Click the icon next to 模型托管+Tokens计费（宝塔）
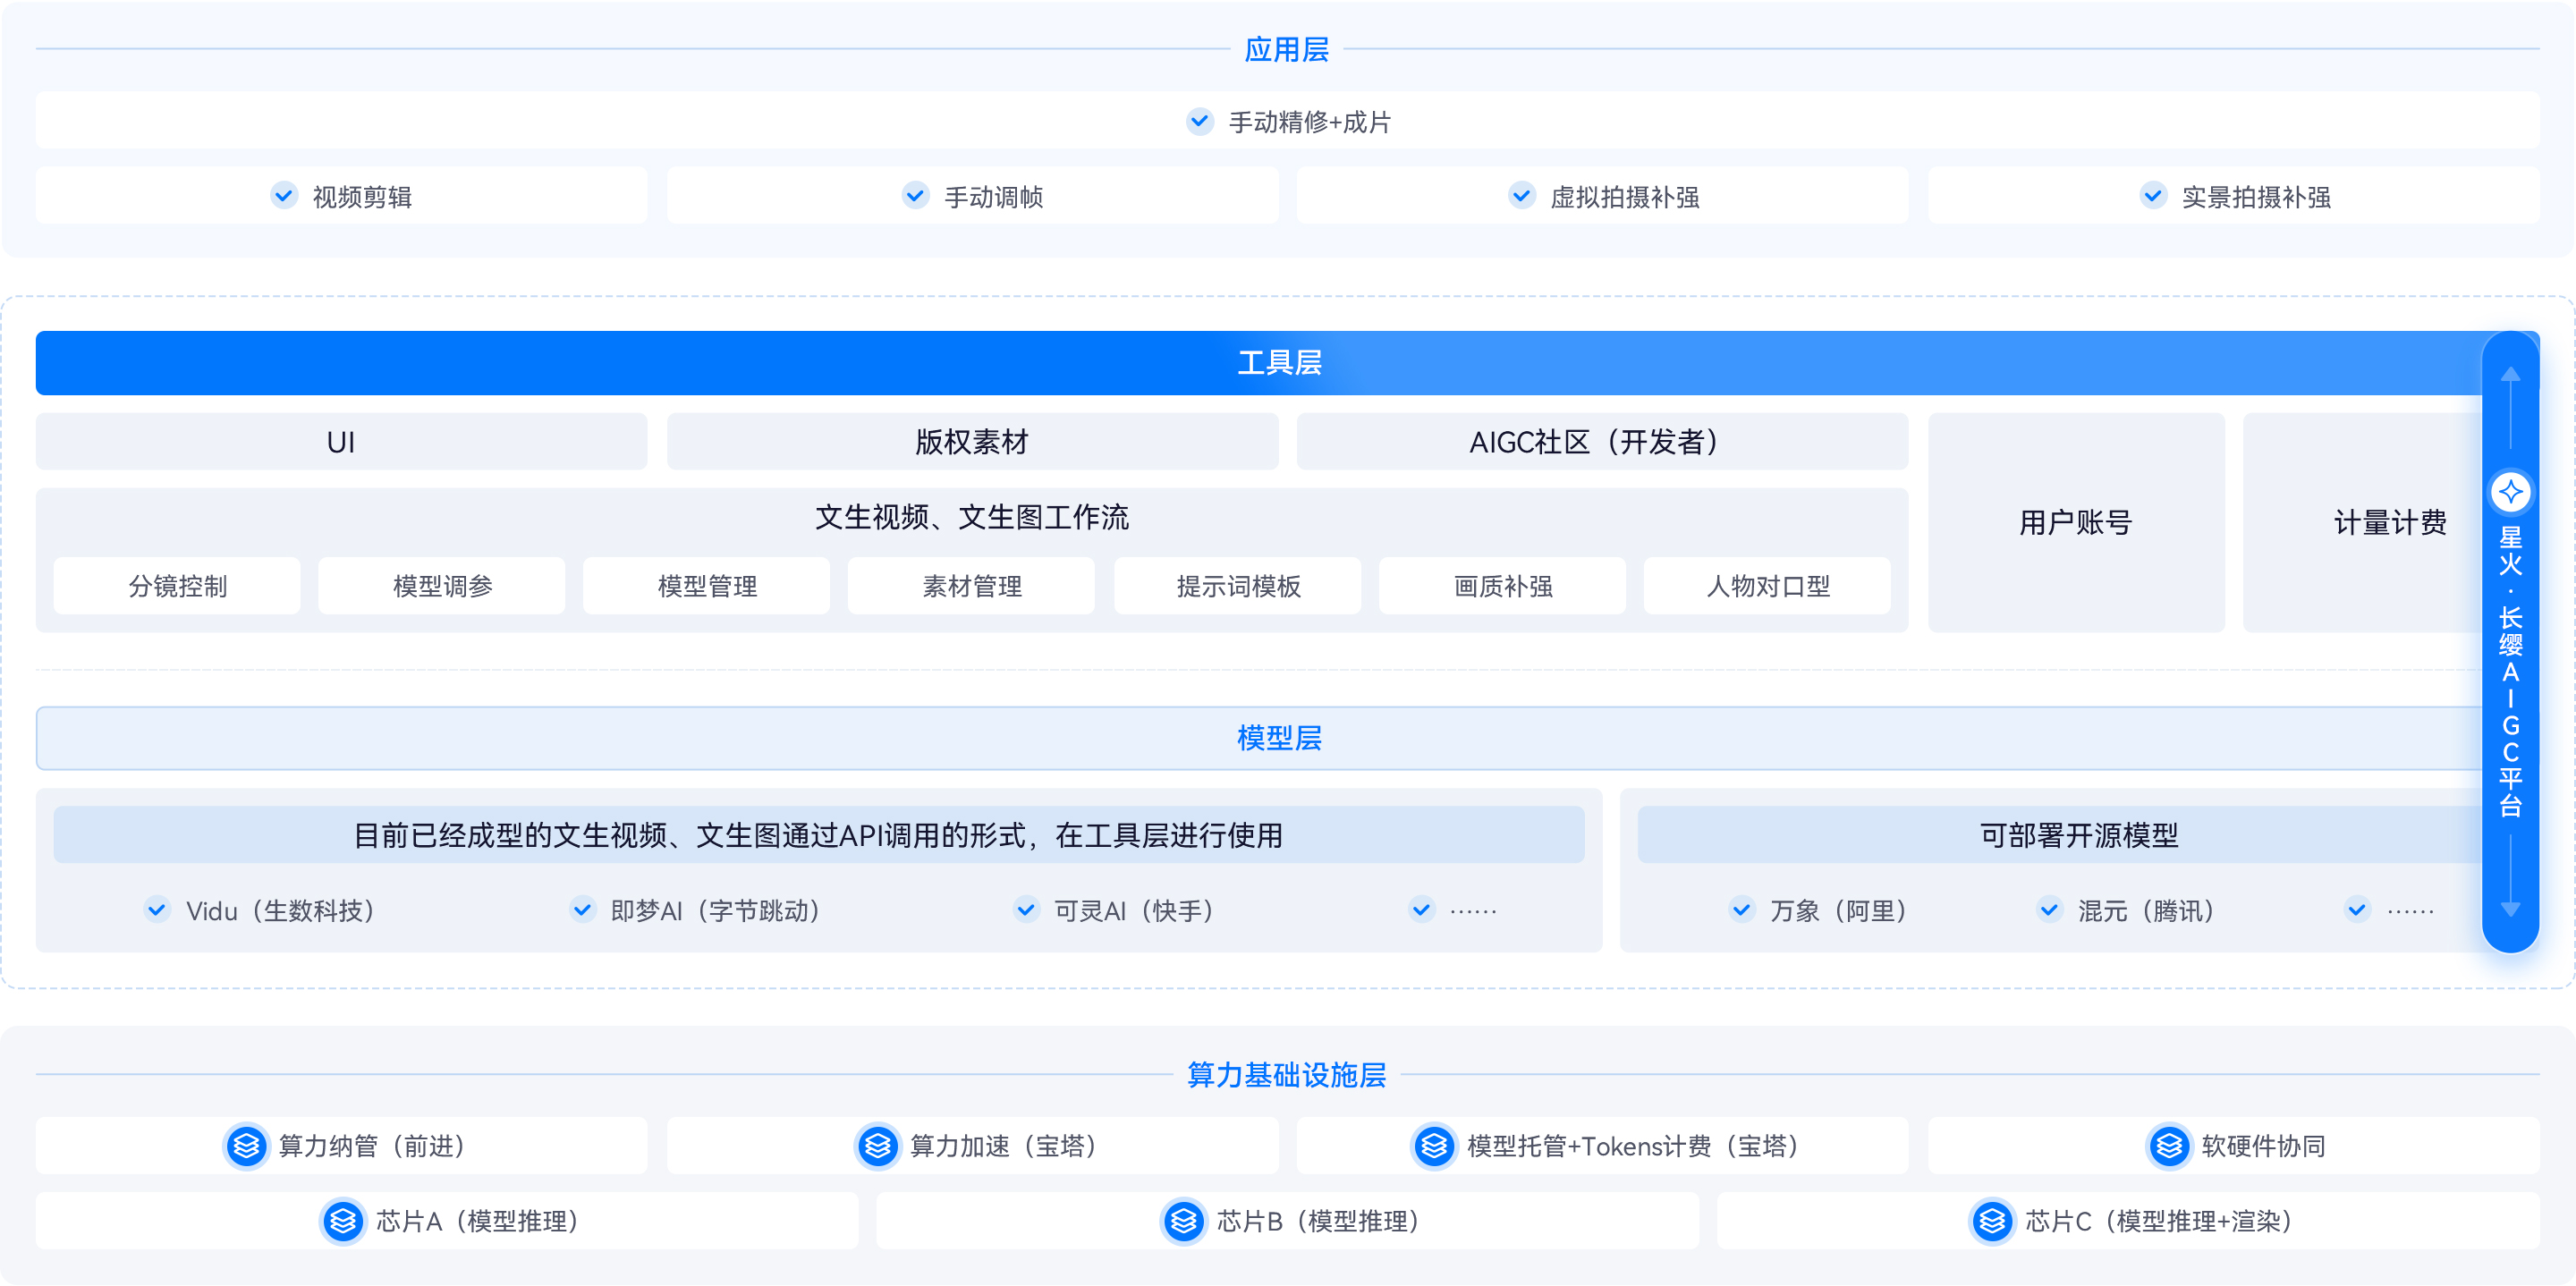This screenshot has width=2576, height=1286. (1435, 1146)
